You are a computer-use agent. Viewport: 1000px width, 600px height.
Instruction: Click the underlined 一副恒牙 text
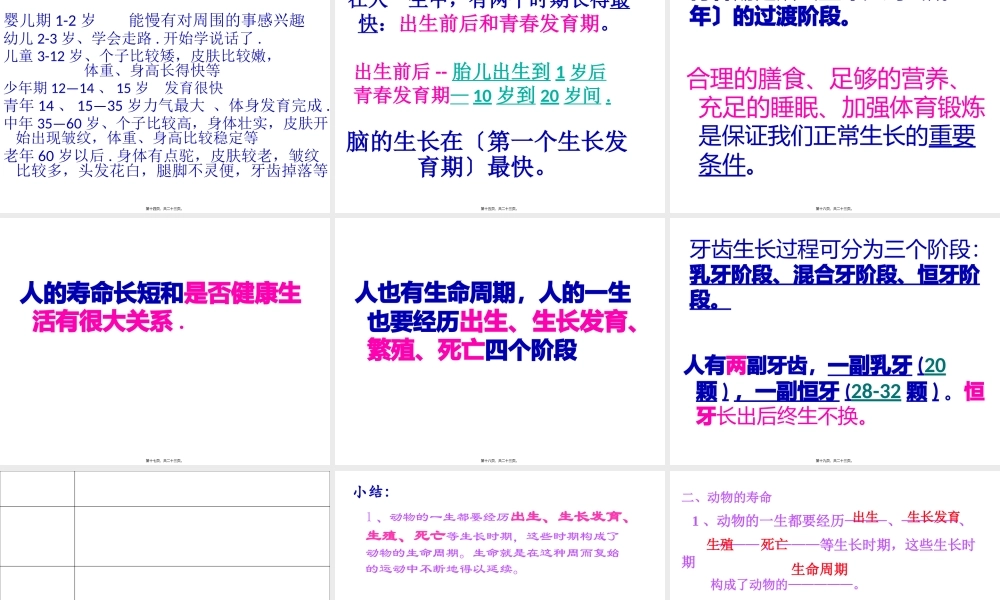(797, 391)
